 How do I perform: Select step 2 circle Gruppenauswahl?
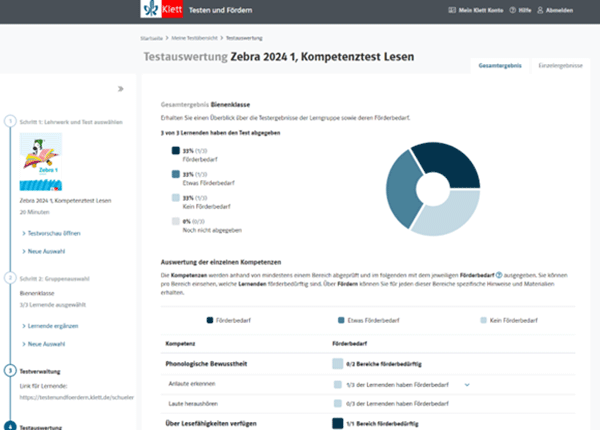pyautogui.click(x=10, y=278)
